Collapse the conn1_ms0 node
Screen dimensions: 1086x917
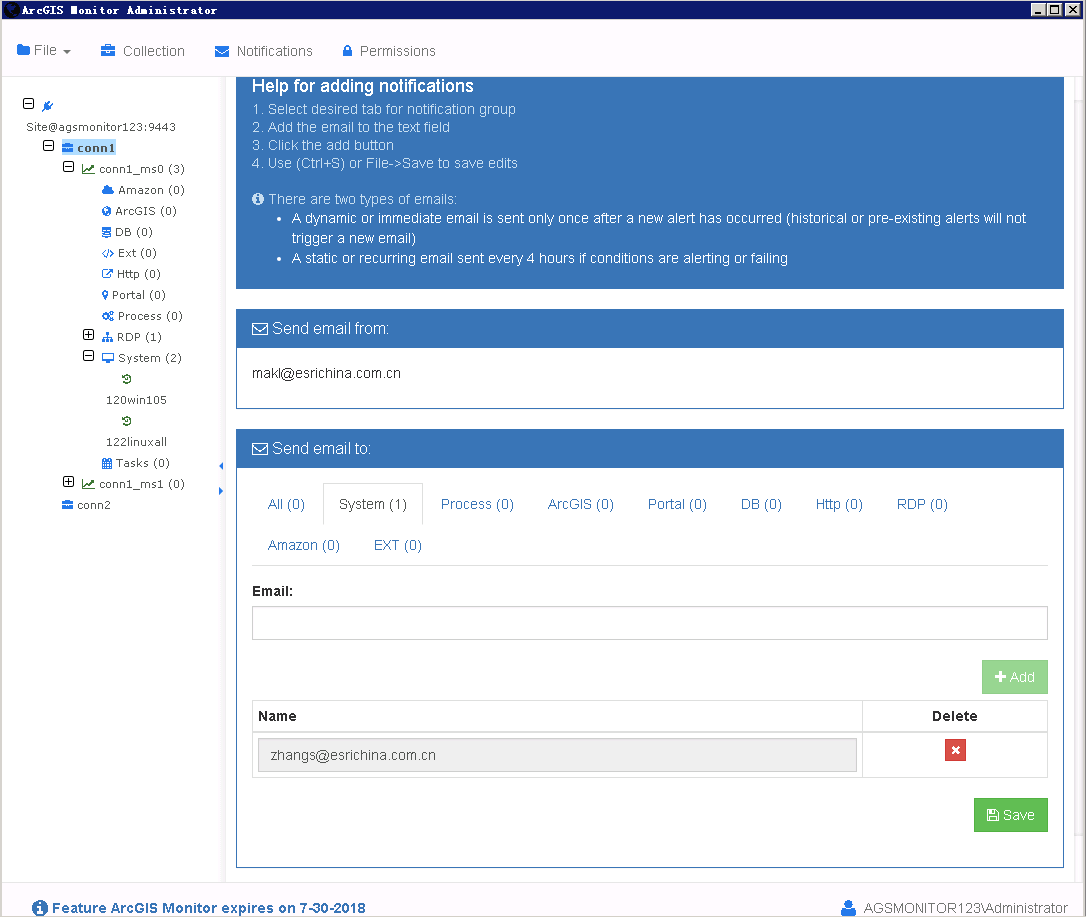point(69,167)
